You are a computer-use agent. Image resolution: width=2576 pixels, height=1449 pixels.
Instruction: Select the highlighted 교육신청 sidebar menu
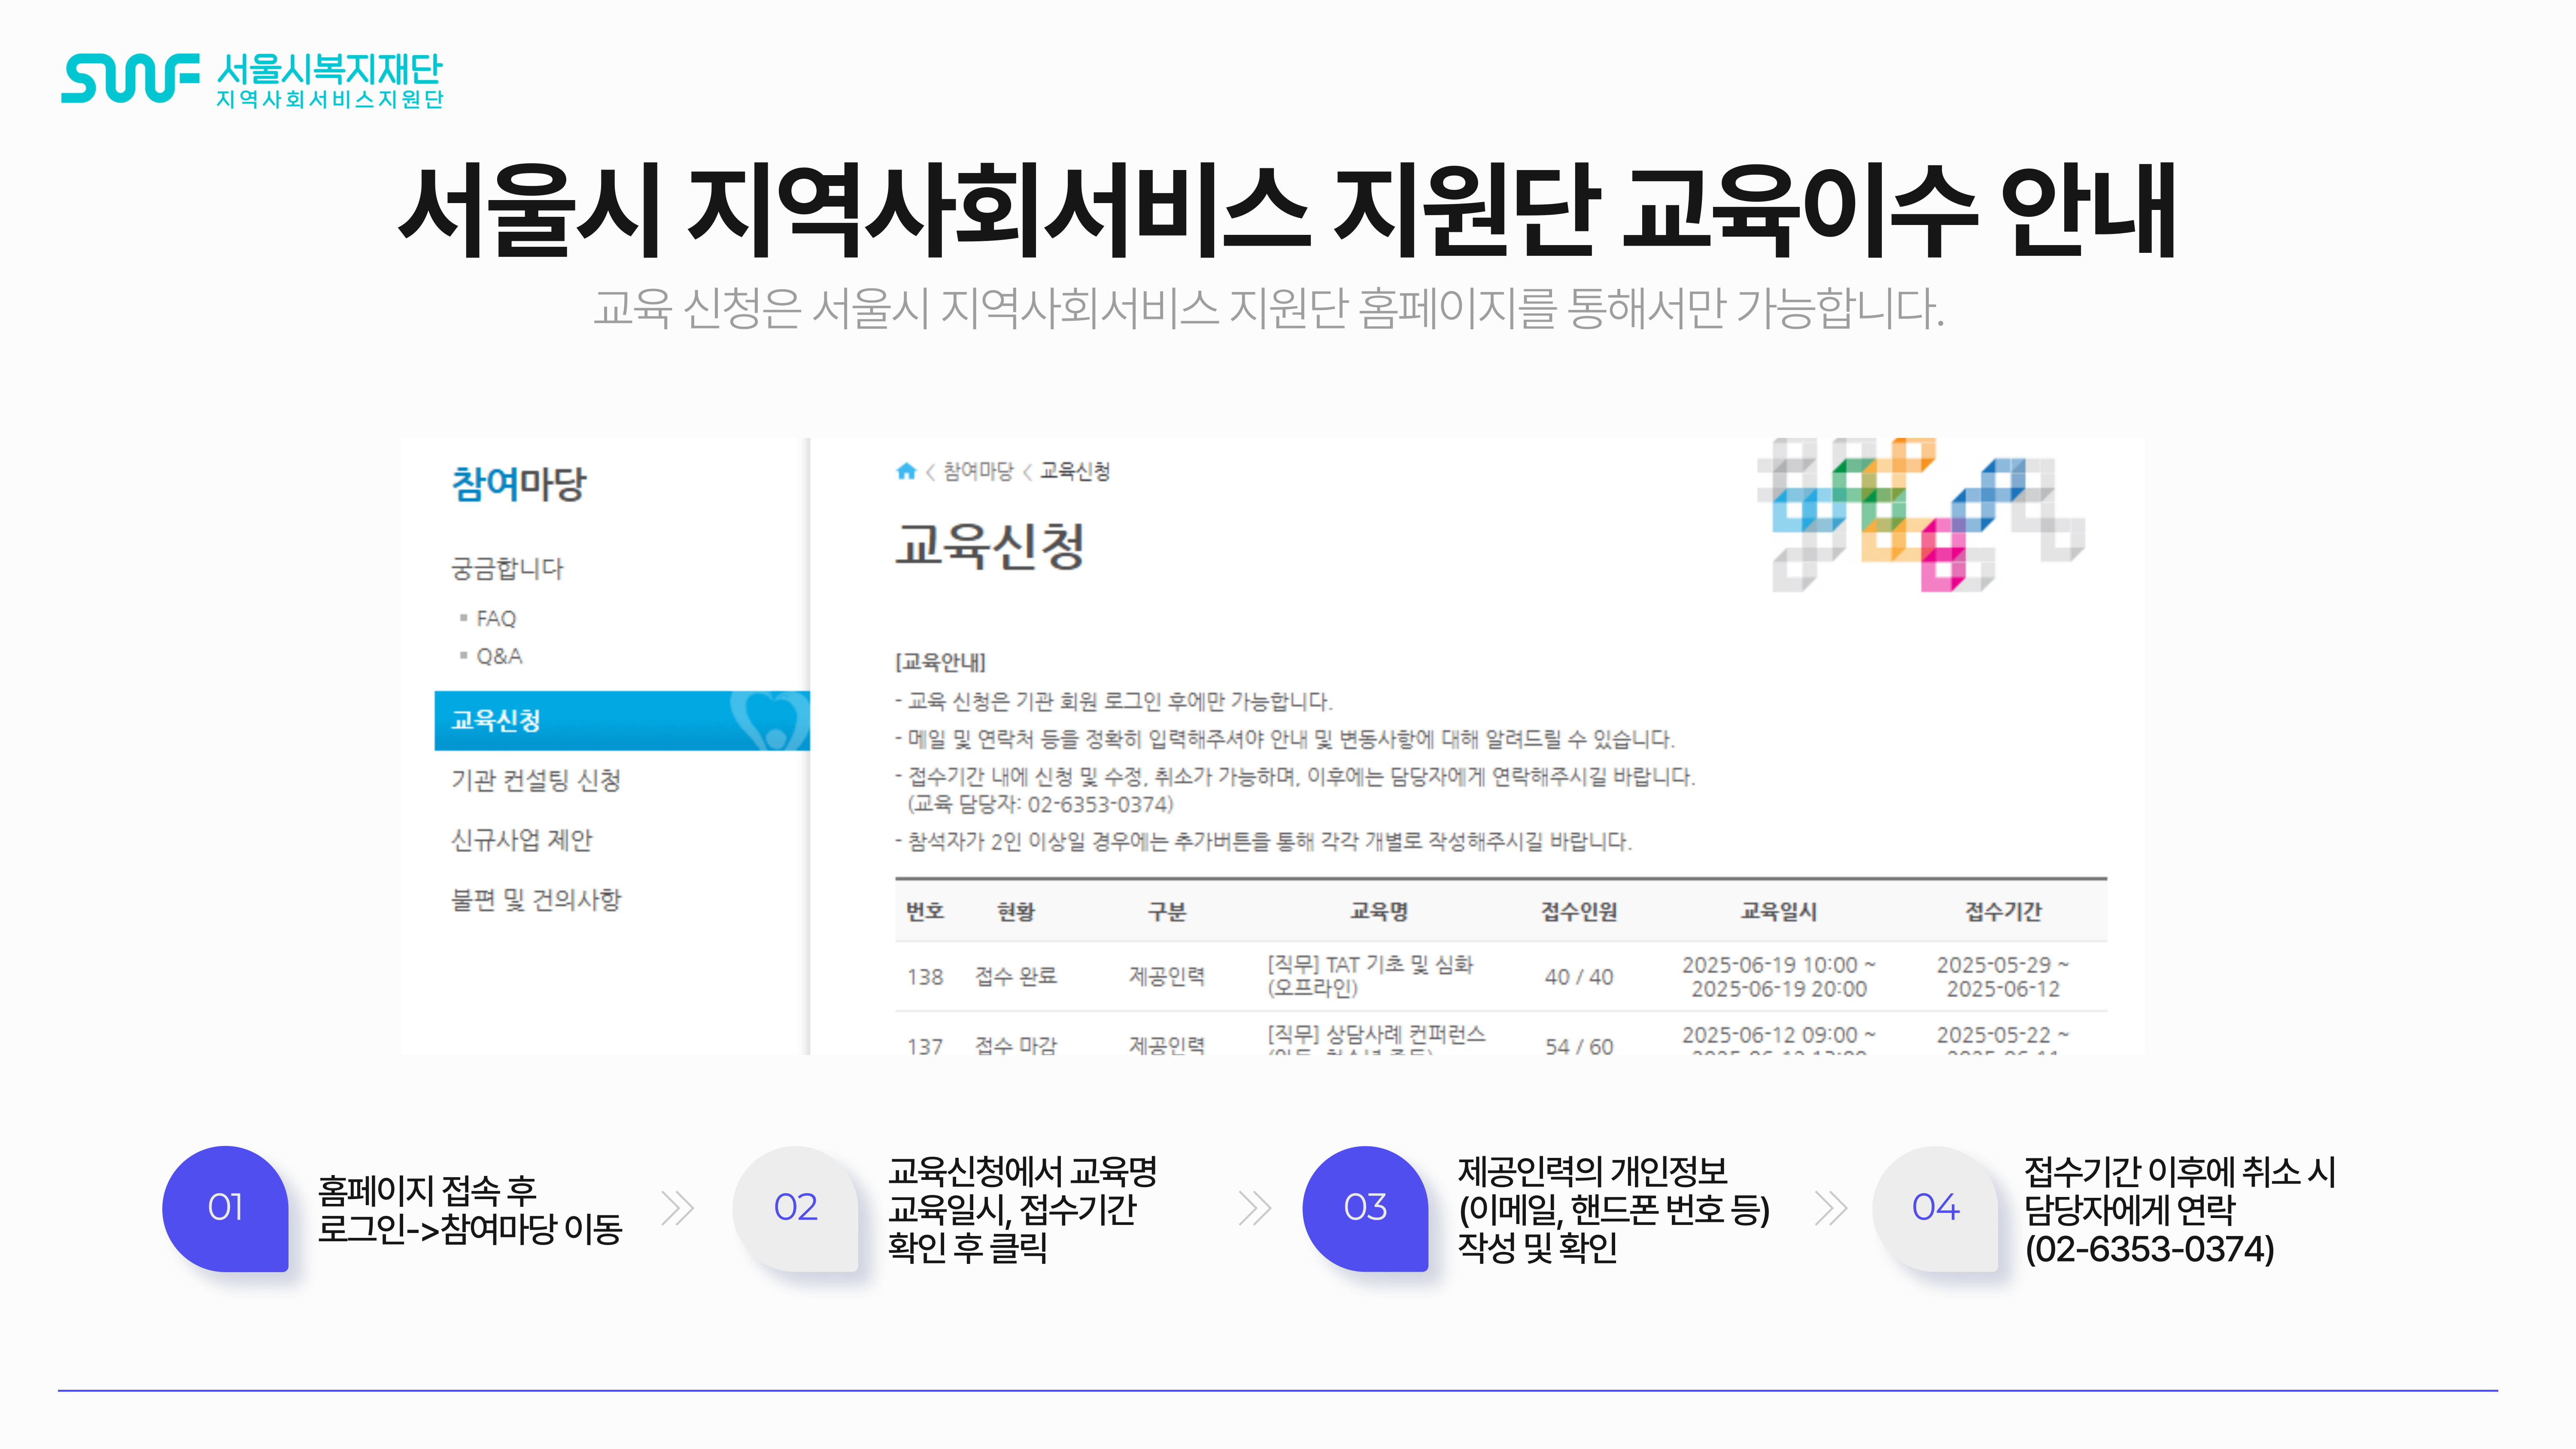click(x=622, y=720)
